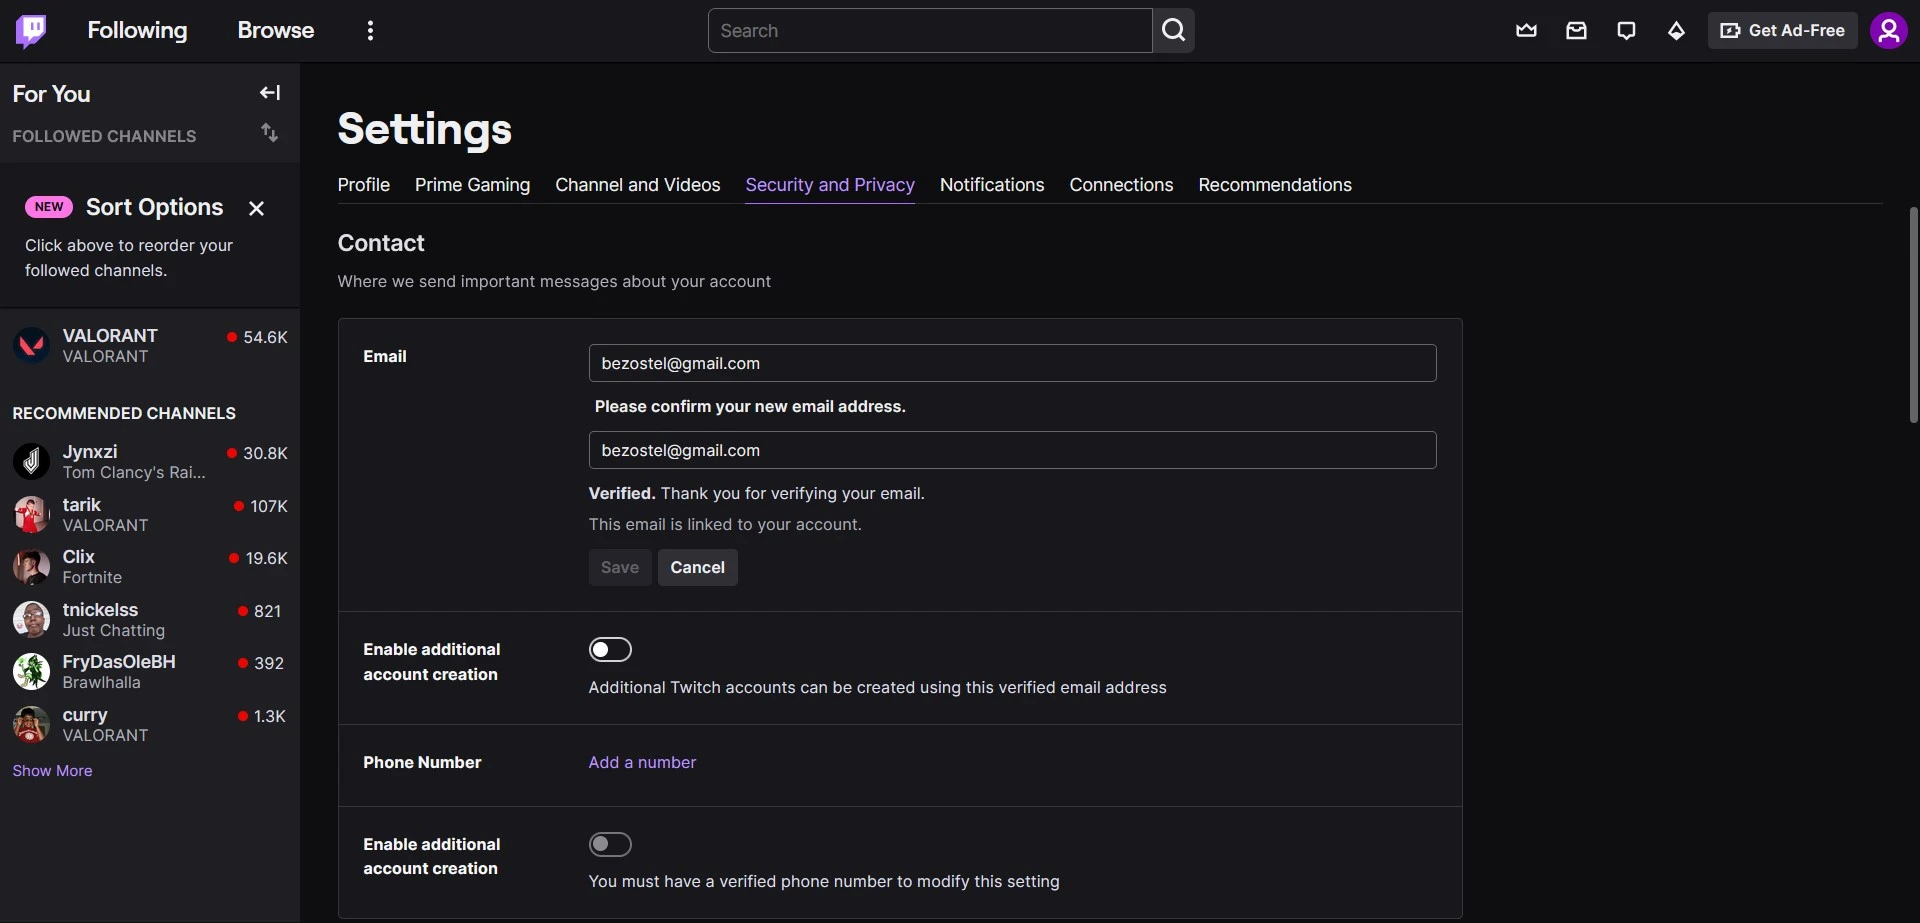Click the Cancel email button
The width and height of the screenshot is (1920, 923).
click(698, 568)
